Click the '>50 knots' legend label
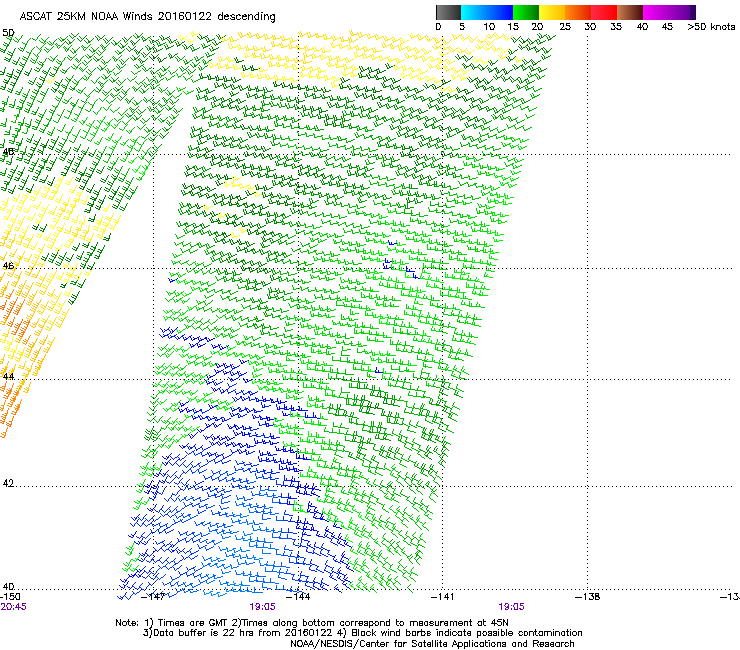This screenshot has height=650, width=740. (x=711, y=27)
